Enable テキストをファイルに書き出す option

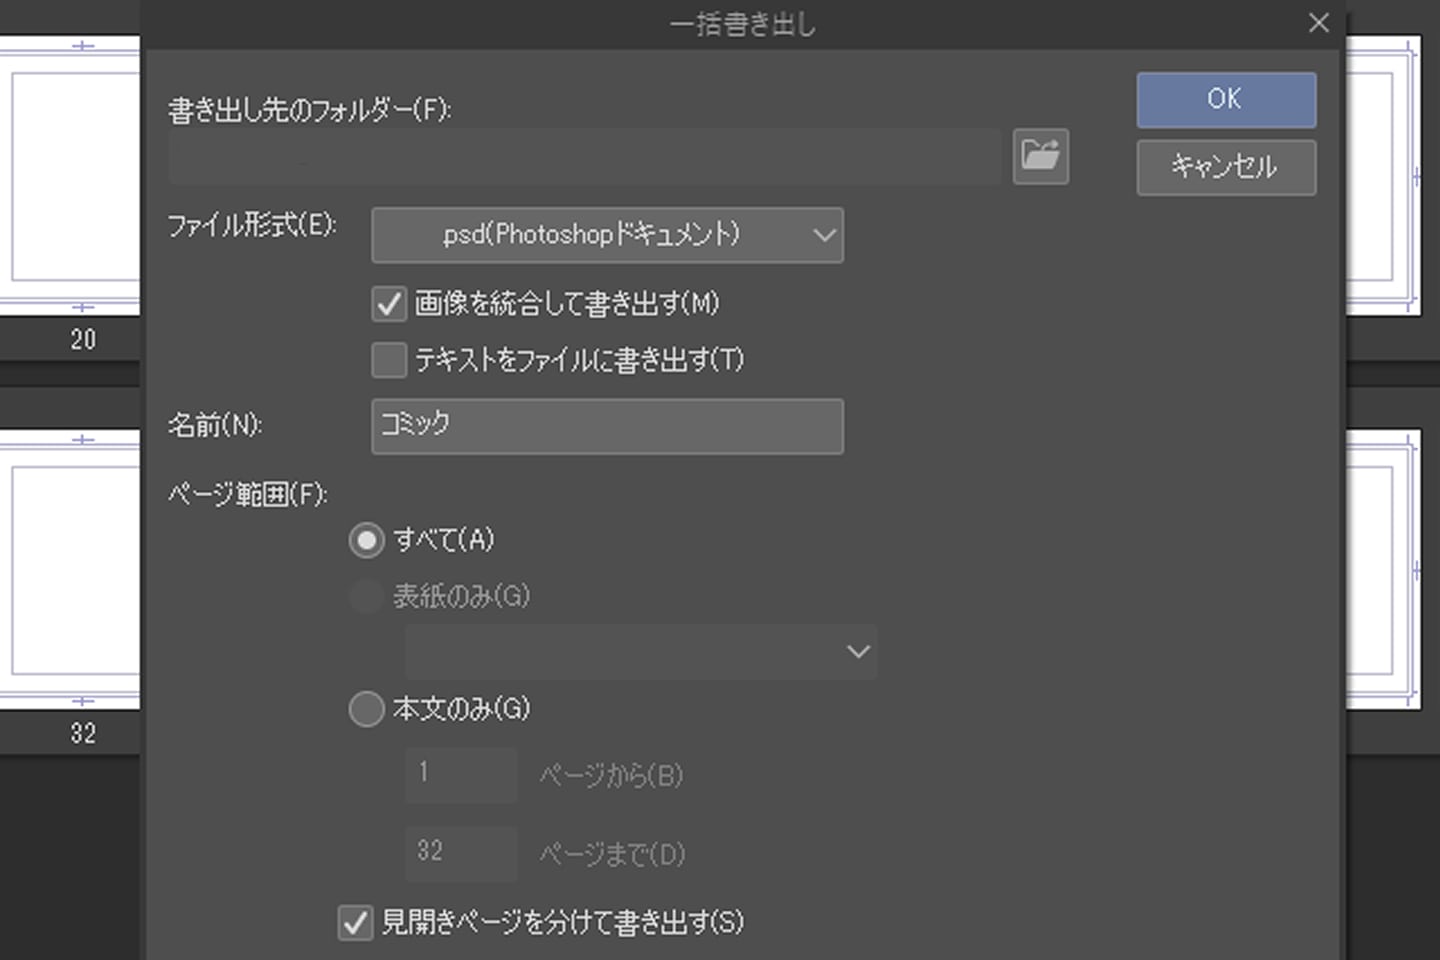[389, 360]
